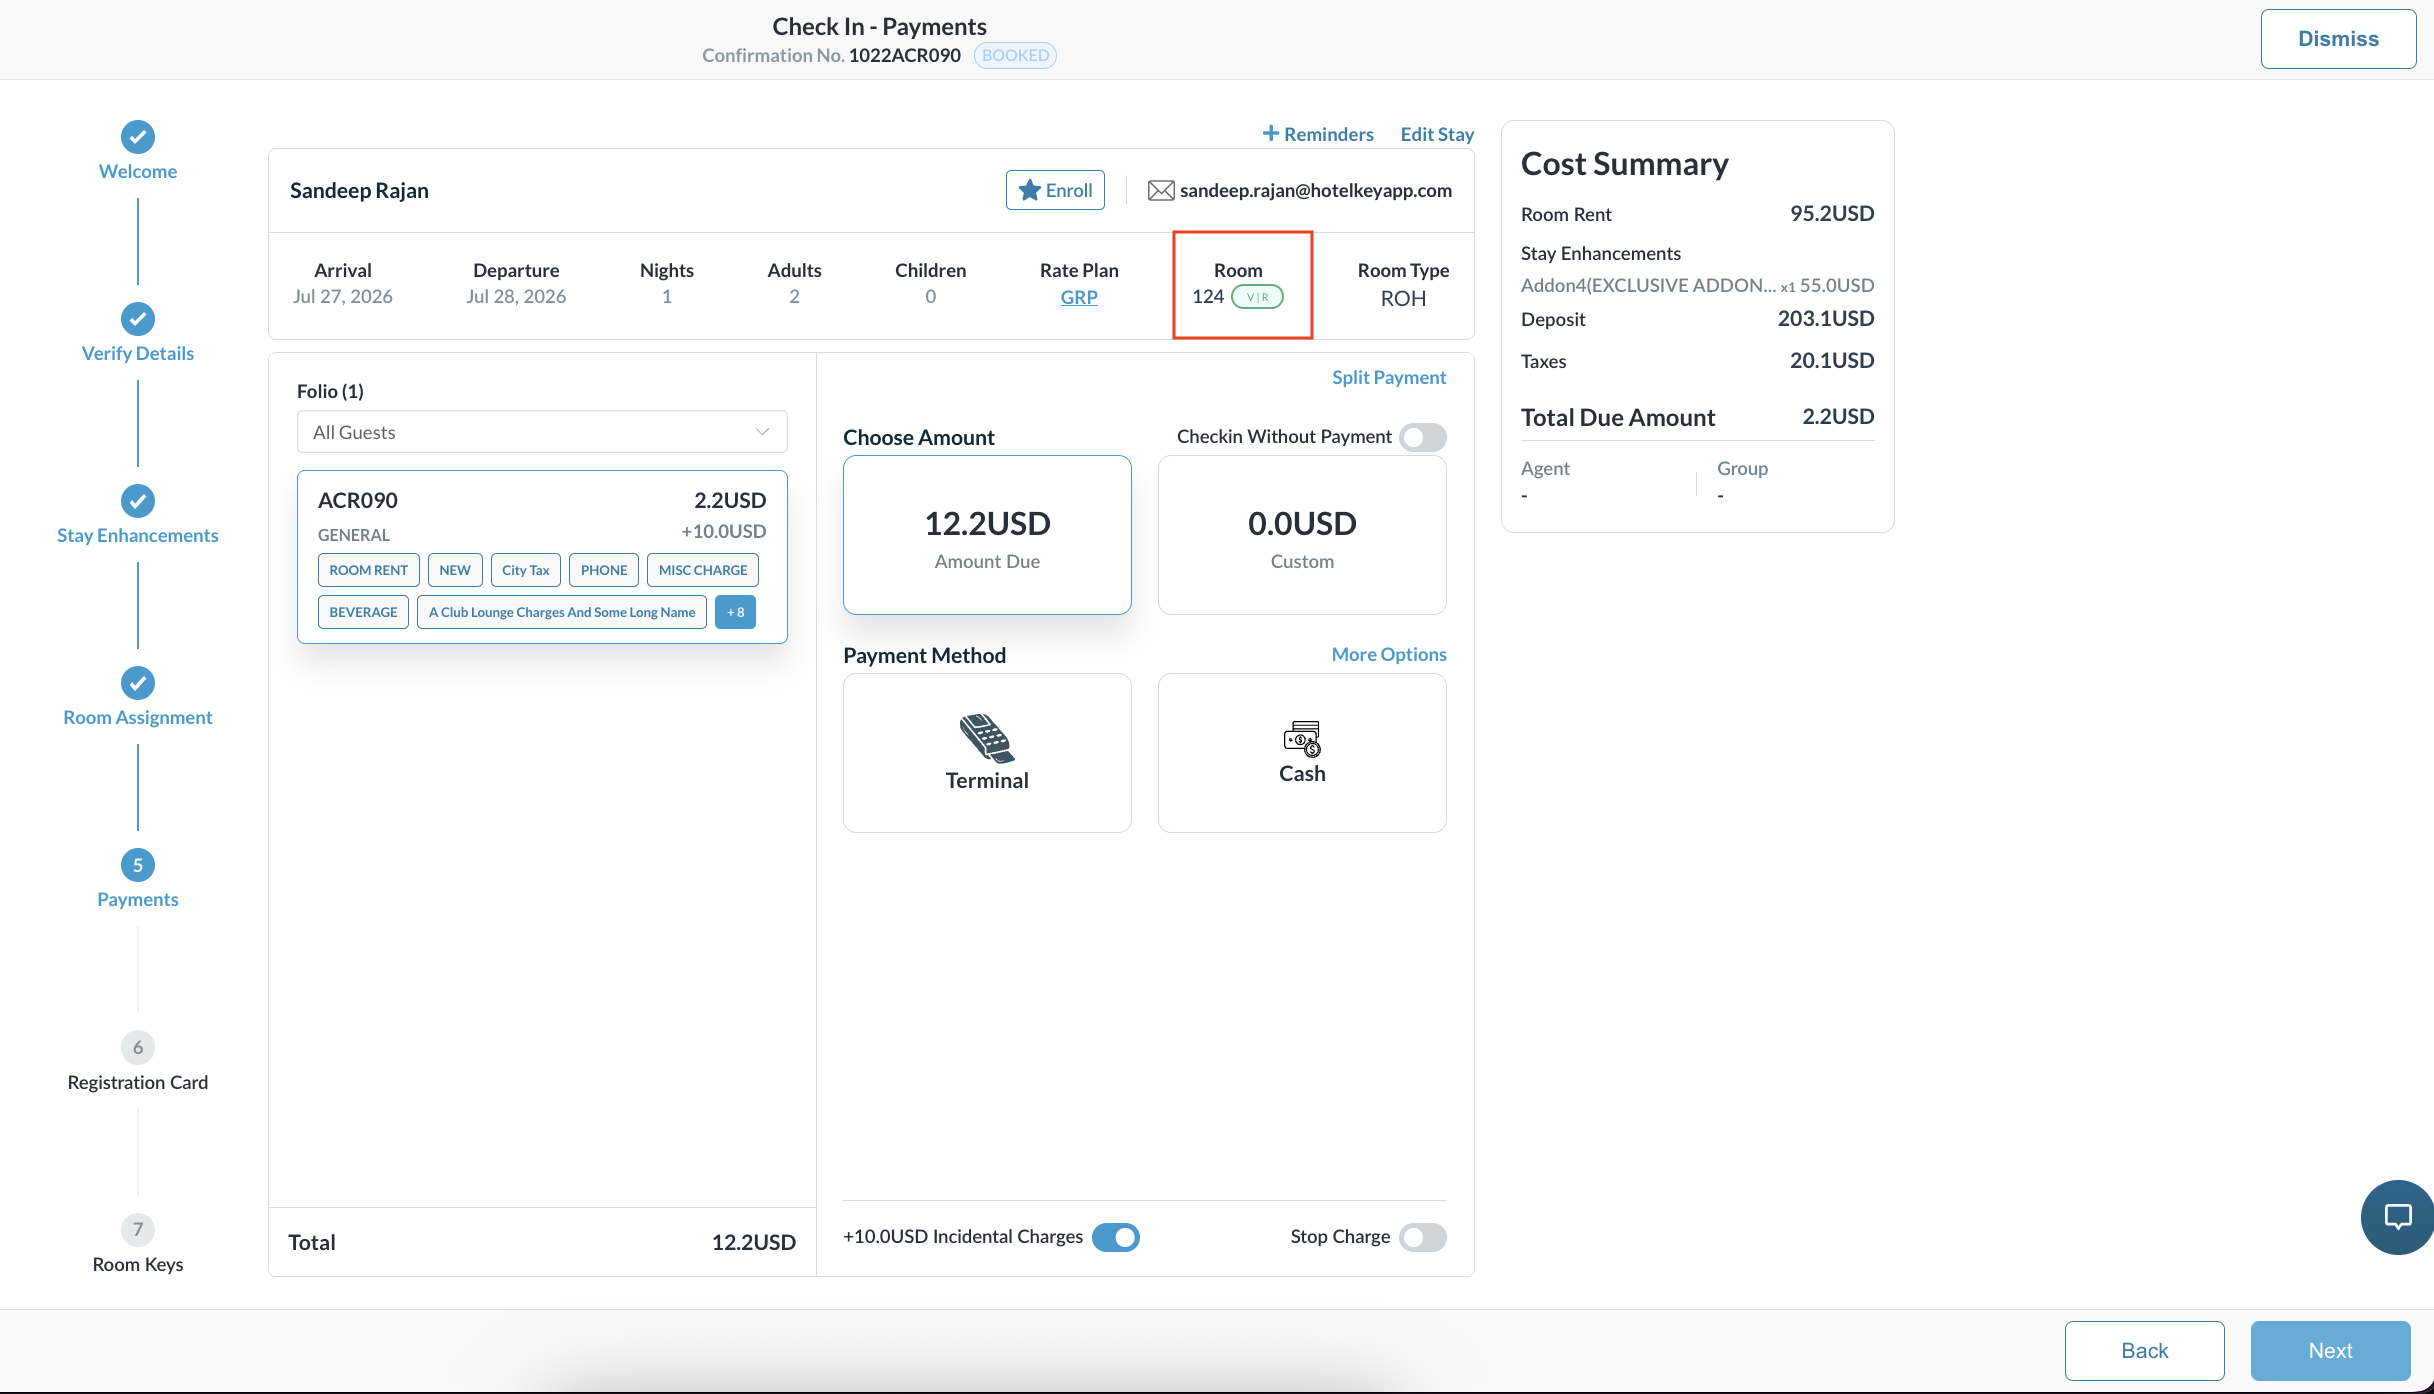
Task: Expand the +8 more charge tags
Action: [736, 612]
